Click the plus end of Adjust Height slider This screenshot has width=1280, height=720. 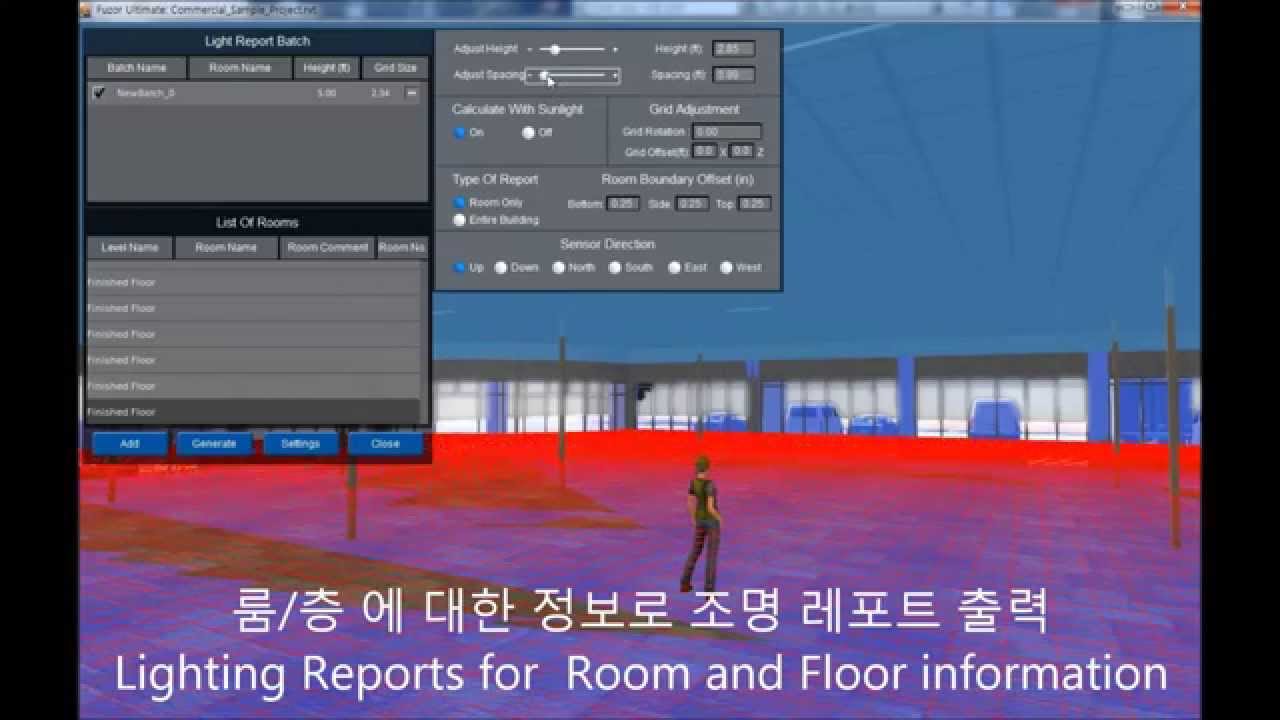(x=615, y=49)
